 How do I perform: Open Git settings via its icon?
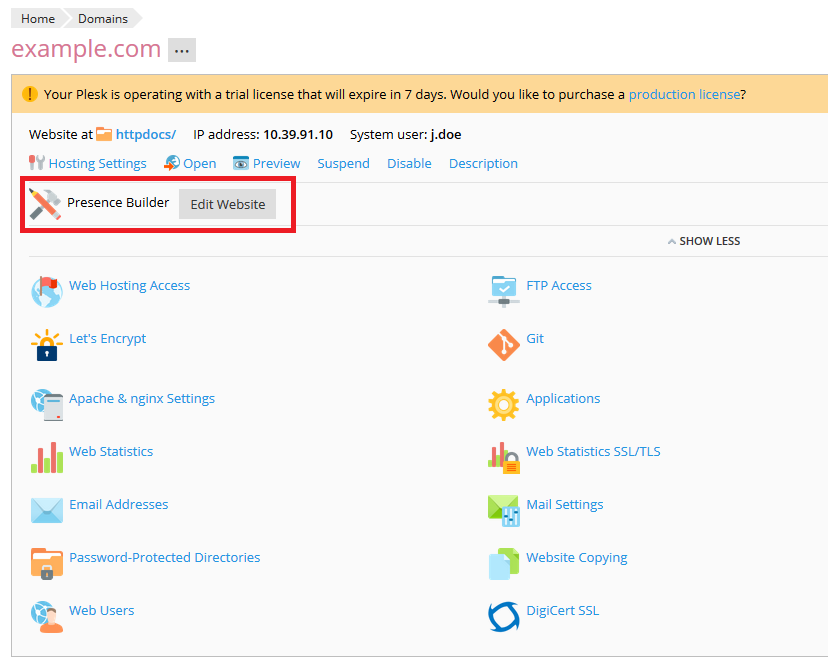(x=503, y=344)
